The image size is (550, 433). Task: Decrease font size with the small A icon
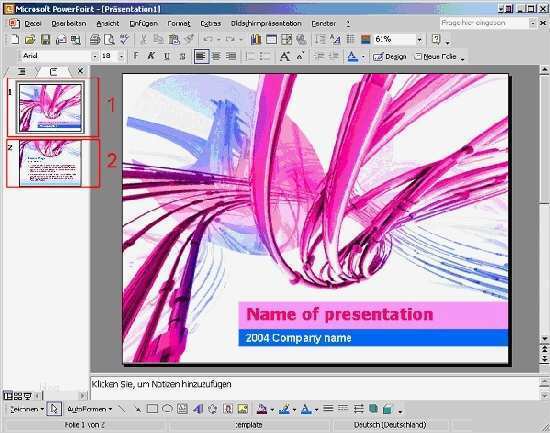tap(300, 56)
